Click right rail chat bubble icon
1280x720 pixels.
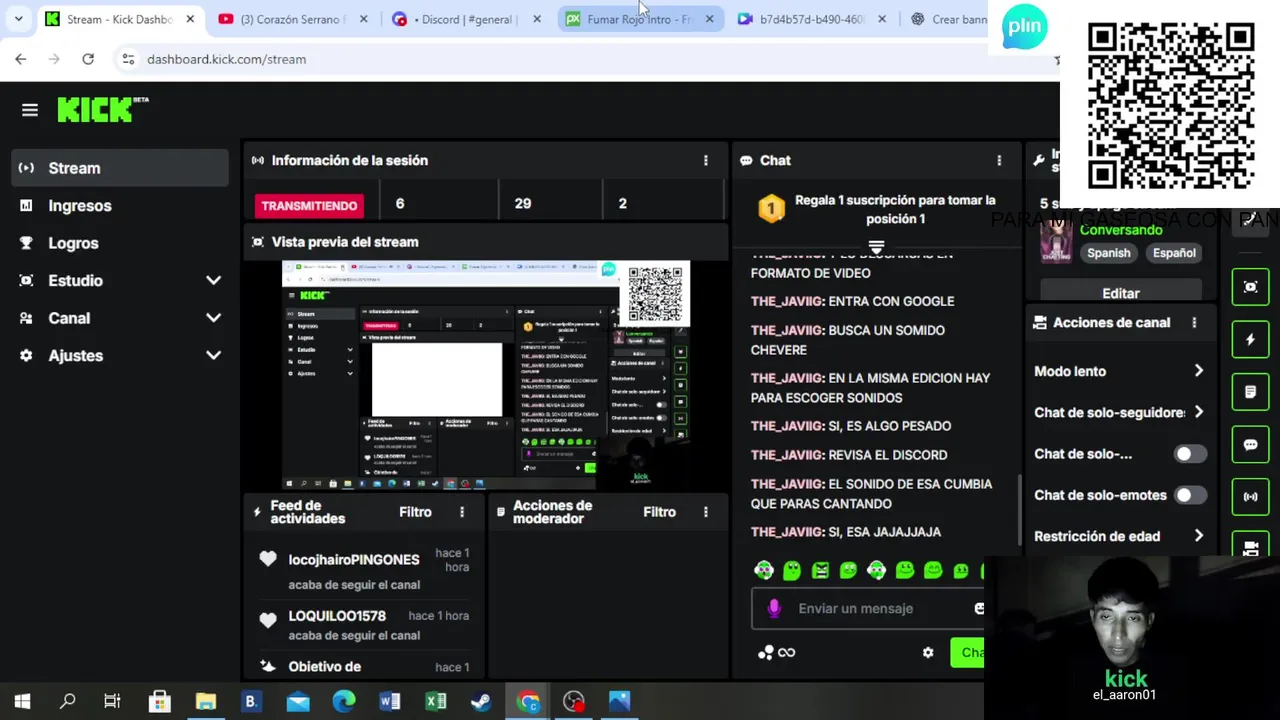tap(1250, 444)
